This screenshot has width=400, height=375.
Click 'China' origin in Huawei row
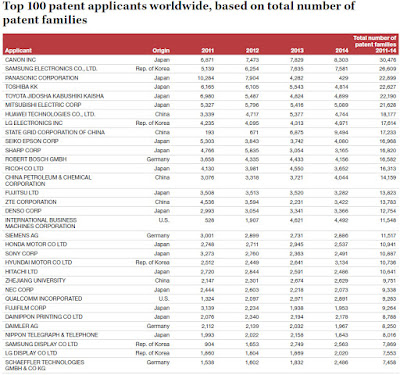tap(162, 114)
